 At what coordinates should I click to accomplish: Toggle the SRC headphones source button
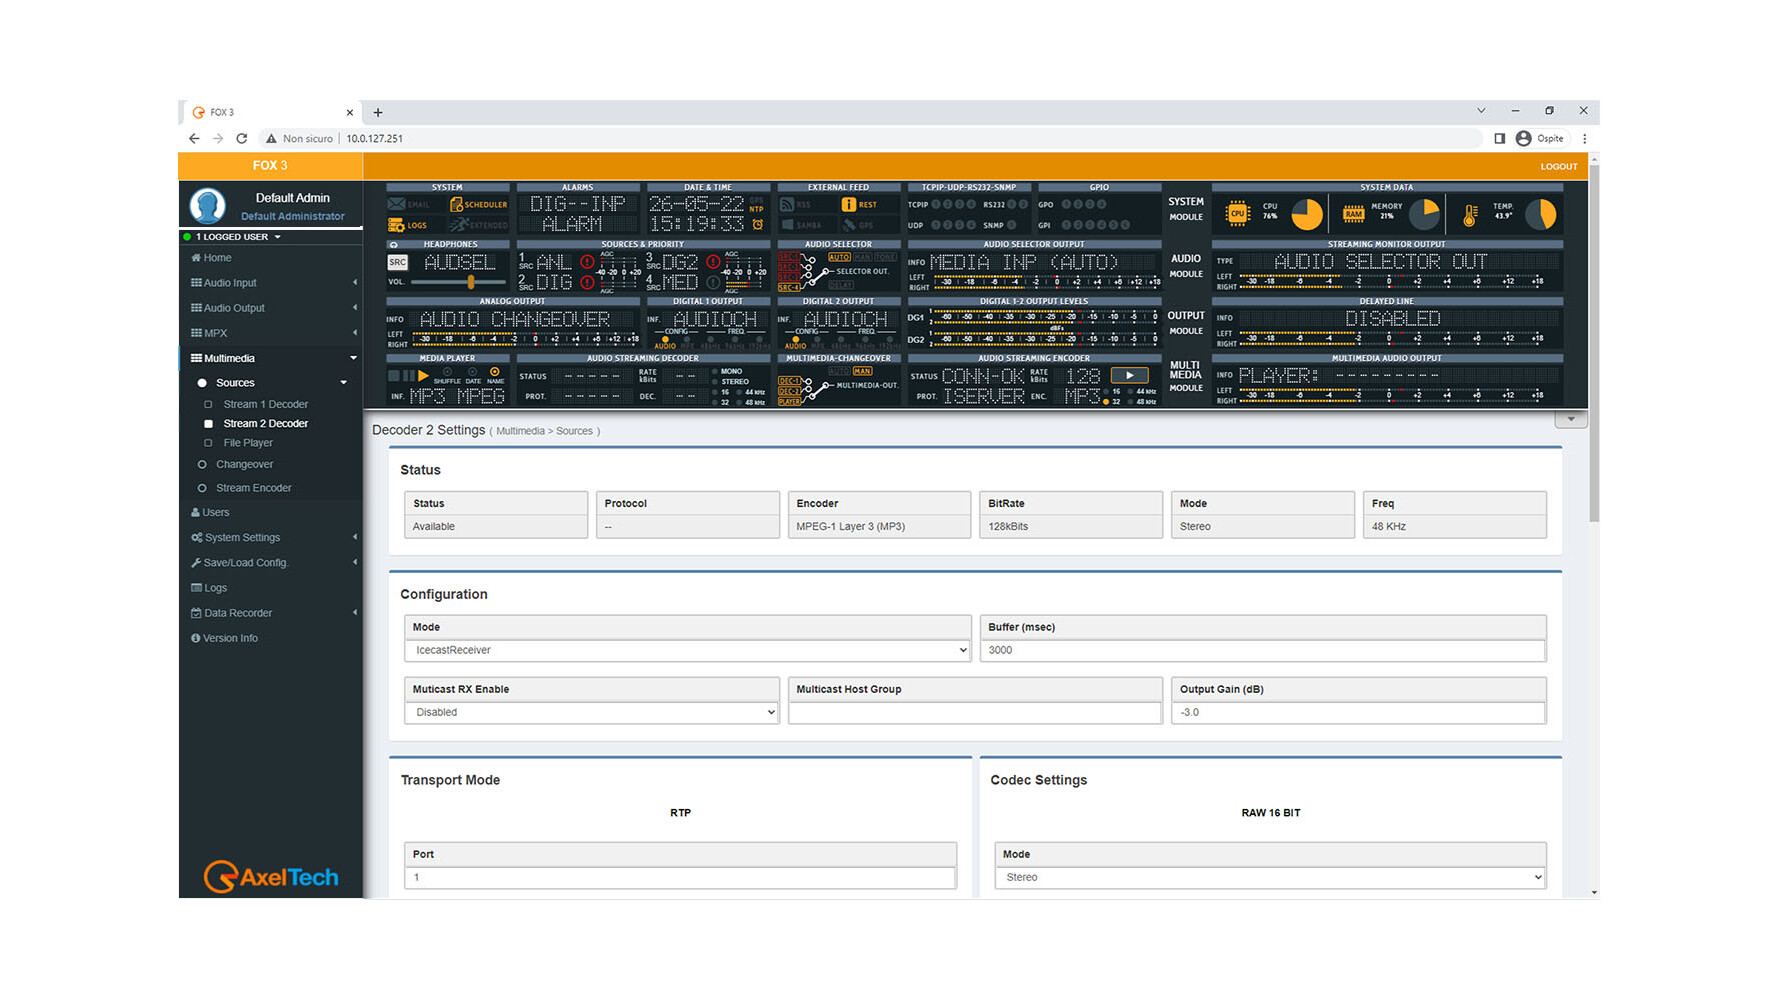coord(398,263)
